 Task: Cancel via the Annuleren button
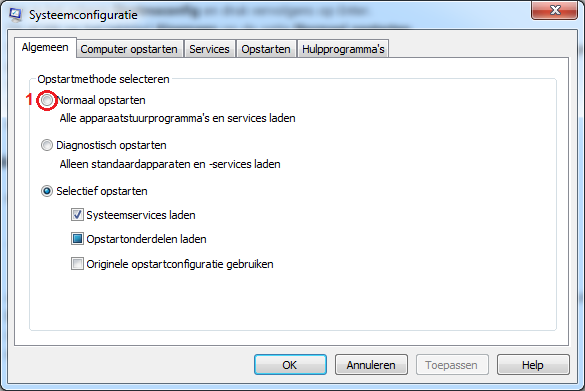tap(371, 365)
